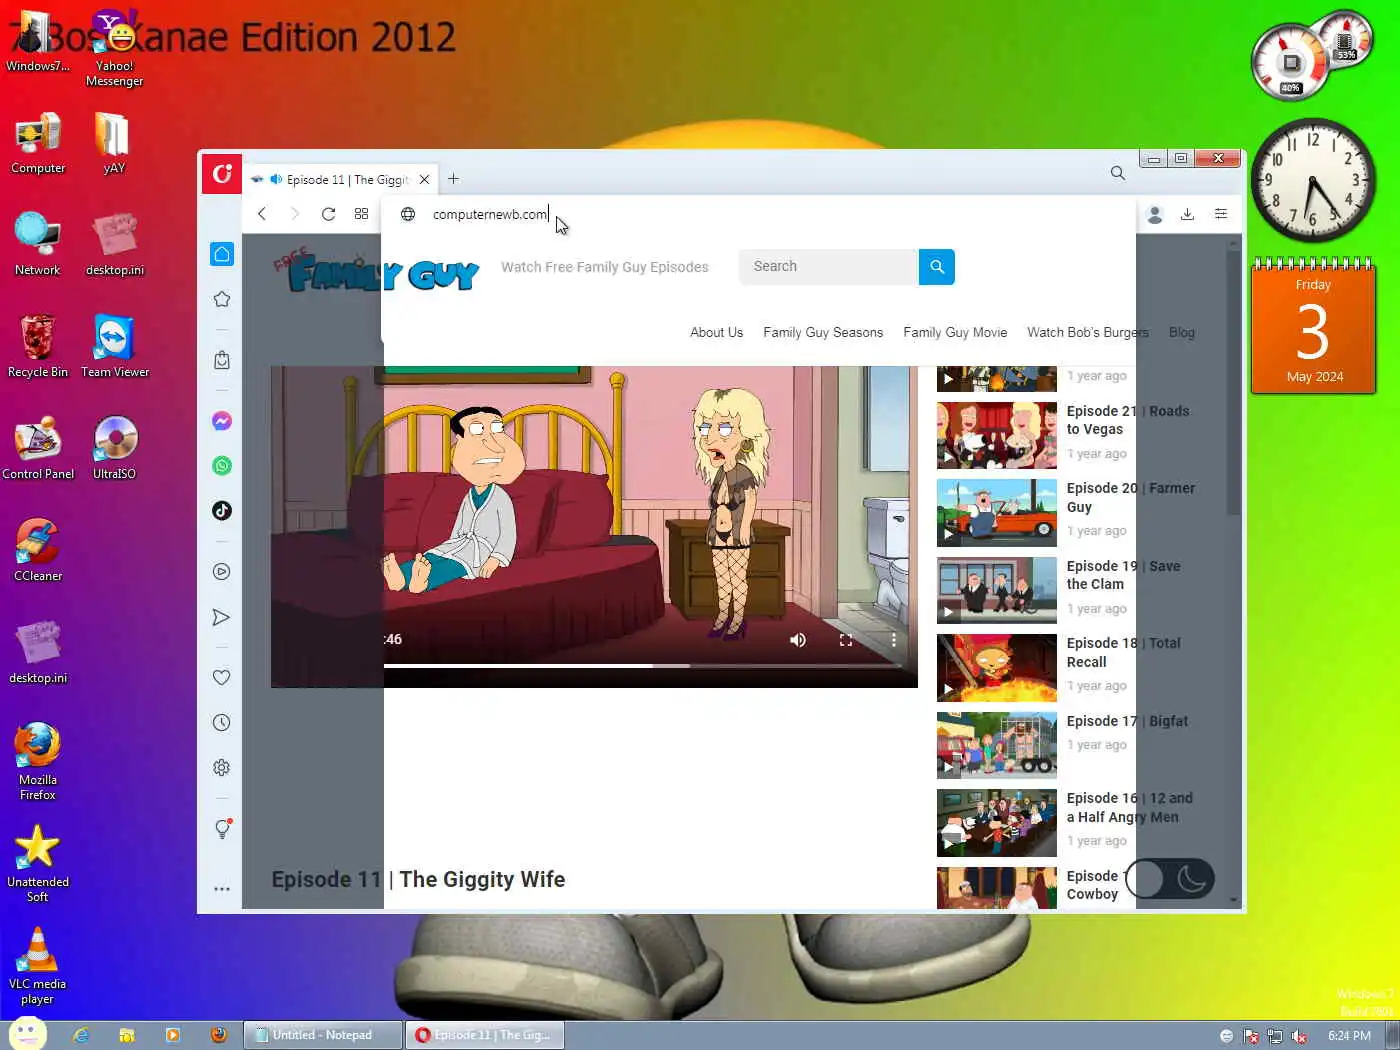This screenshot has height=1050, width=1400.
Task: Seek on the video progress bar
Action: click(642, 665)
